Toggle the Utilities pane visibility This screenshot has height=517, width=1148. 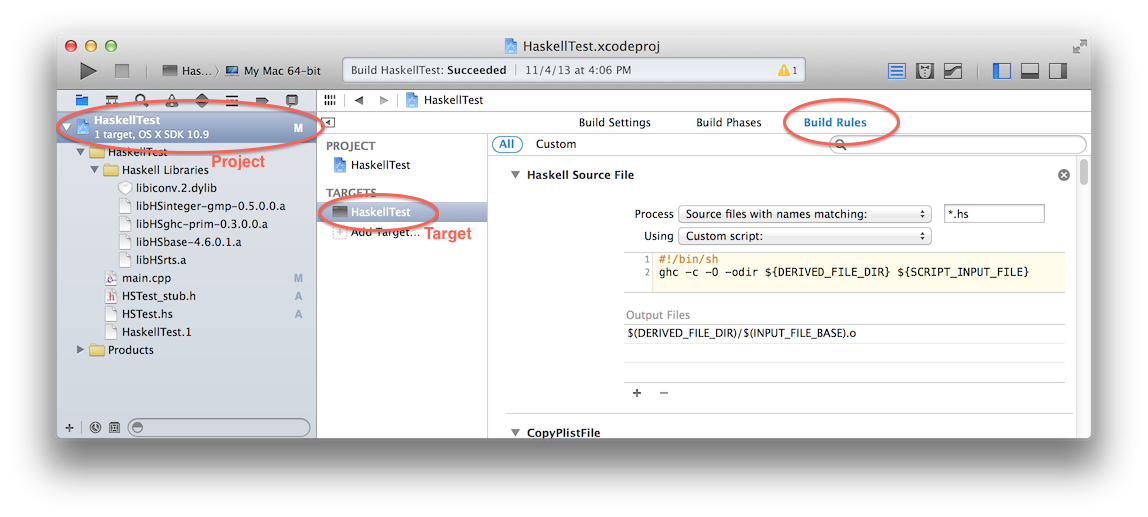pyautogui.click(x=1058, y=71)
